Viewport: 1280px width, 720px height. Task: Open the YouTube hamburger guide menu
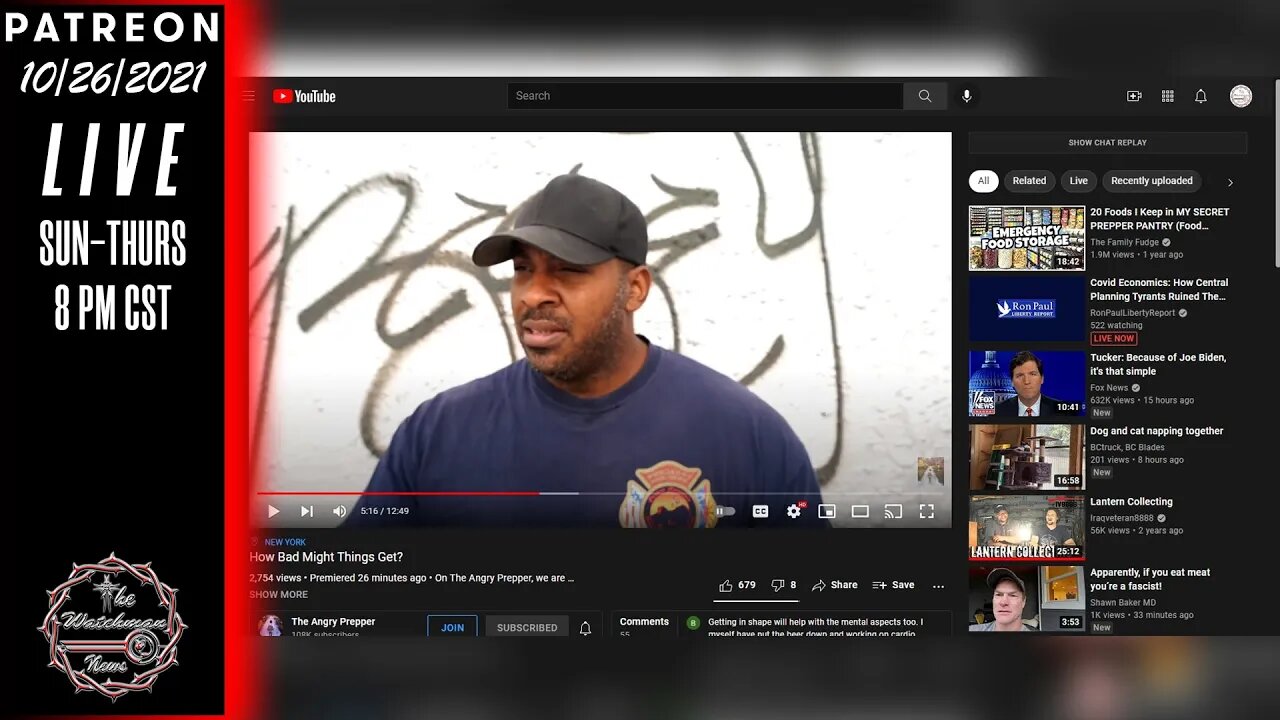[249, 96]
